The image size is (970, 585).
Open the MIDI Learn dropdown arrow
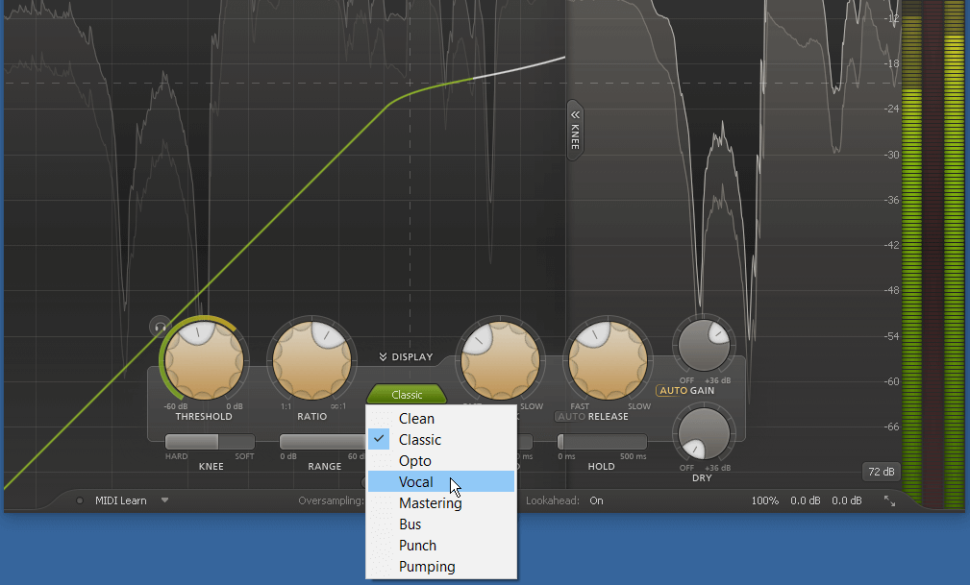pos(165,500)
